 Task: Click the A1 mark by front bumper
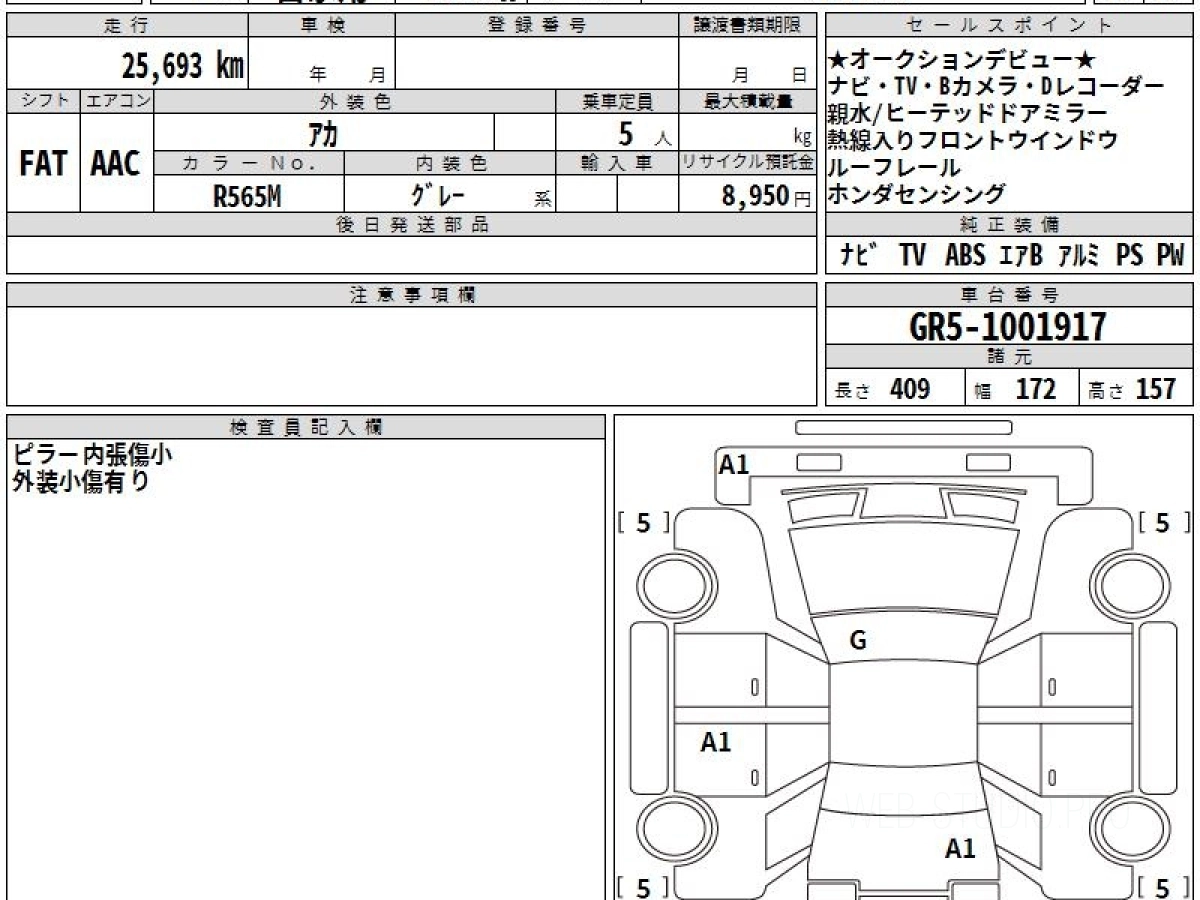734,464
